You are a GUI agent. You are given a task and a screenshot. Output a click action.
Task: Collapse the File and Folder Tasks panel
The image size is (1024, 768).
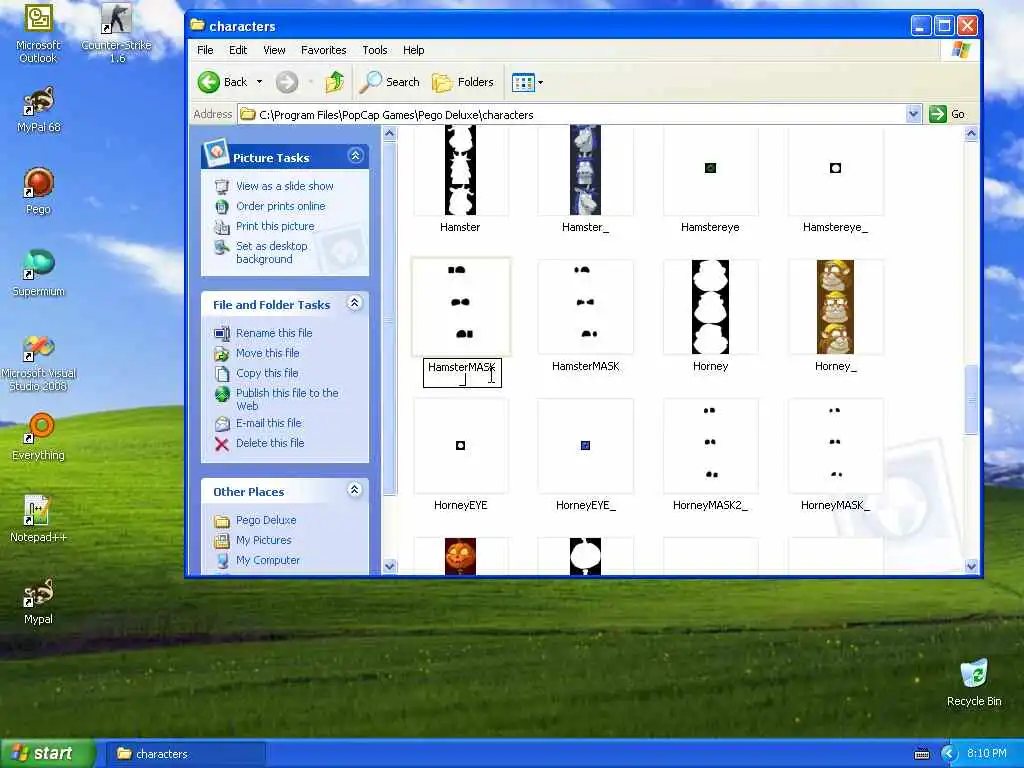(x=355, y=303)
